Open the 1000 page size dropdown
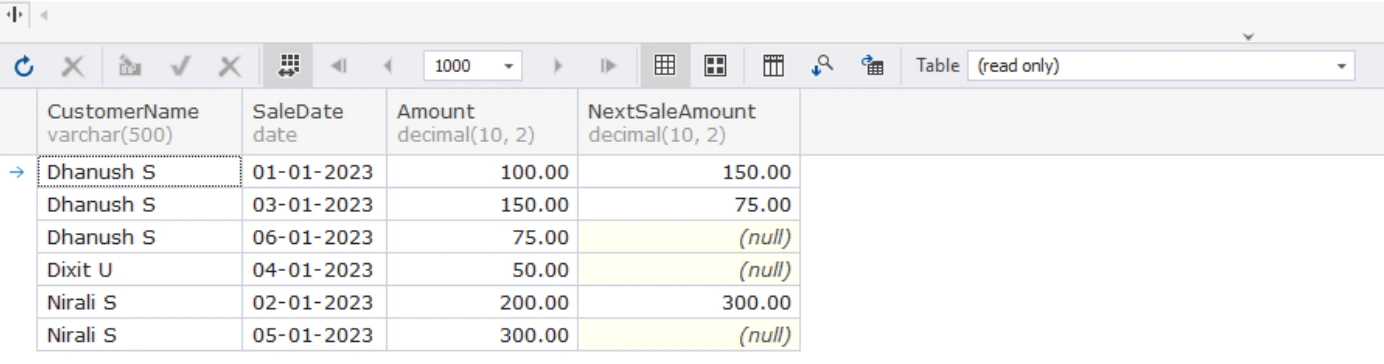 pyautogui.click(x=509, y=67)
